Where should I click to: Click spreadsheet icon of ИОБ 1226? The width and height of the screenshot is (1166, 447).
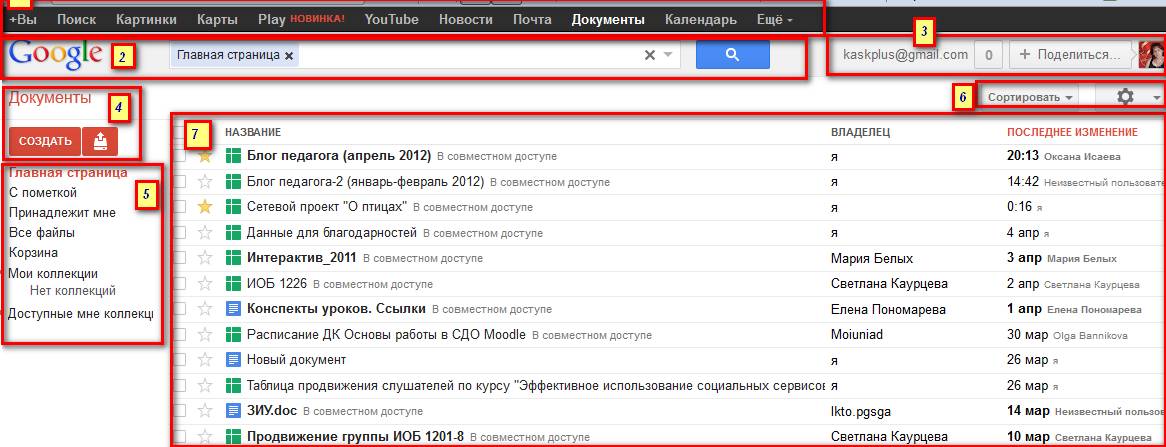pos(233,283)
